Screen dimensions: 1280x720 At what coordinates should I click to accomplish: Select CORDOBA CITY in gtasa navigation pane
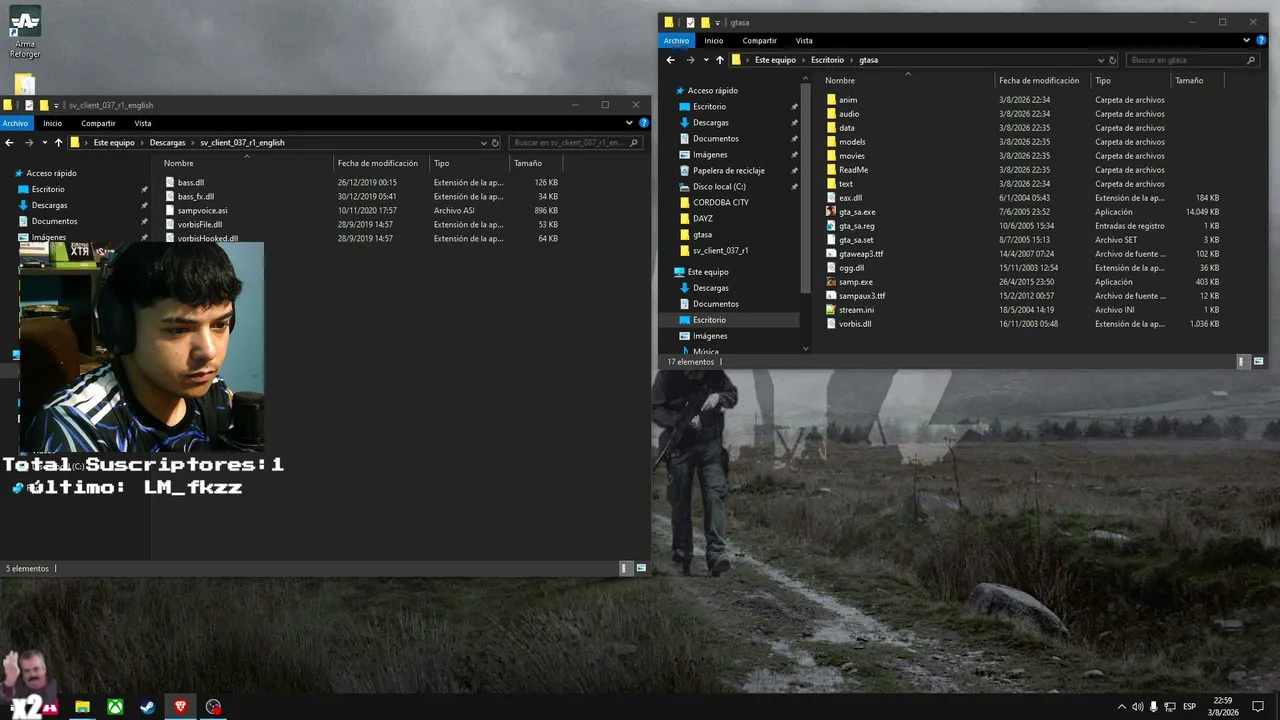pyautogui.click(x=720, y=203)
